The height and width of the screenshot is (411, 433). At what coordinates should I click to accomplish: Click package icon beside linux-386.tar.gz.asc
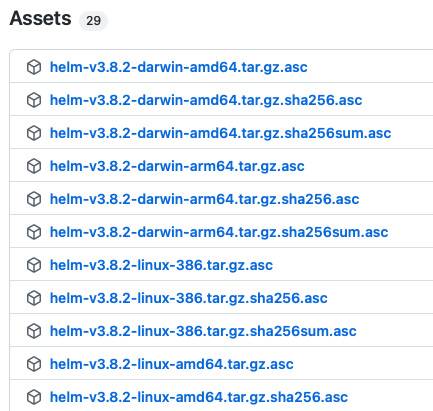[x=34, y=265]
